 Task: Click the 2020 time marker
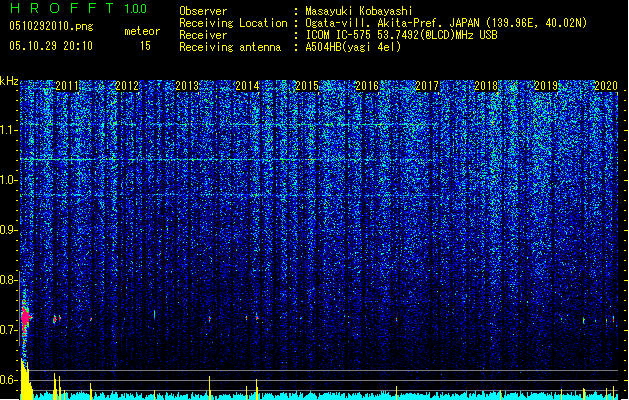[606, 86]
